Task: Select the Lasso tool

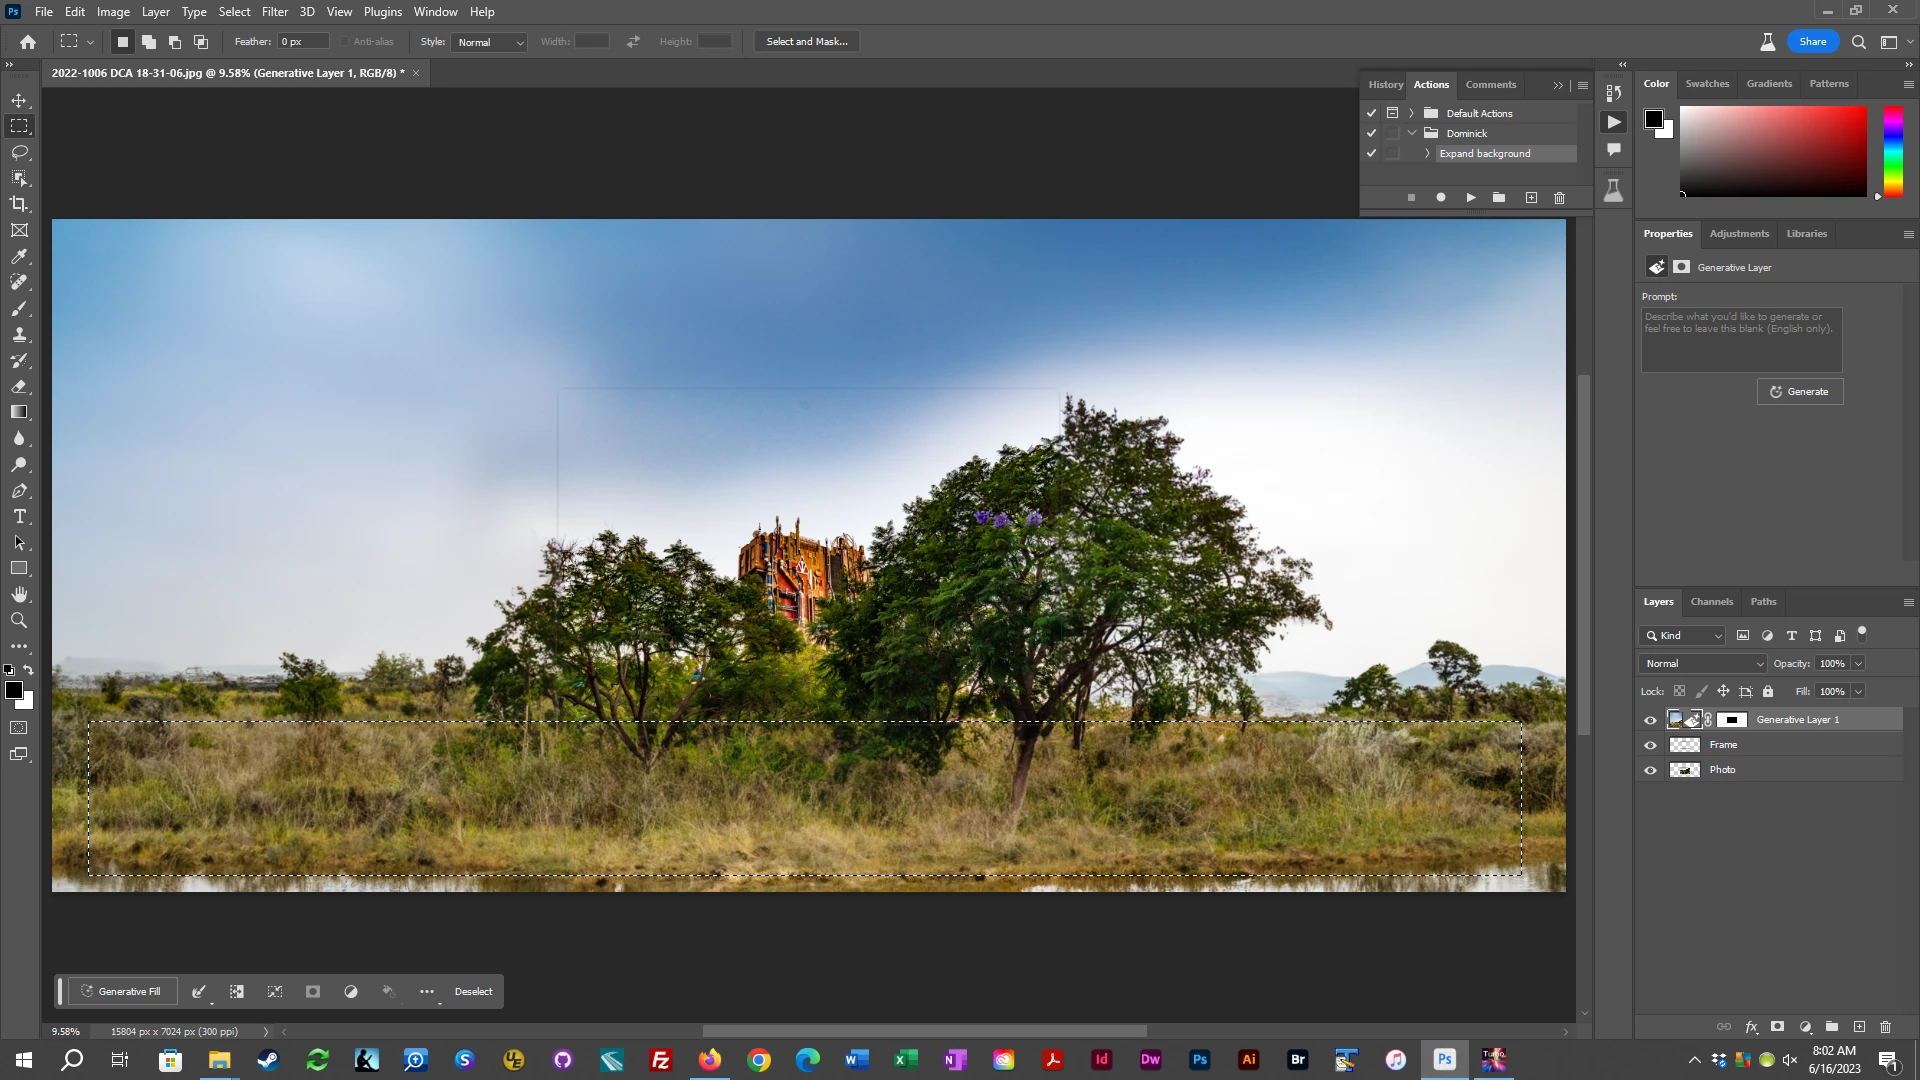Action: point(19,152)
